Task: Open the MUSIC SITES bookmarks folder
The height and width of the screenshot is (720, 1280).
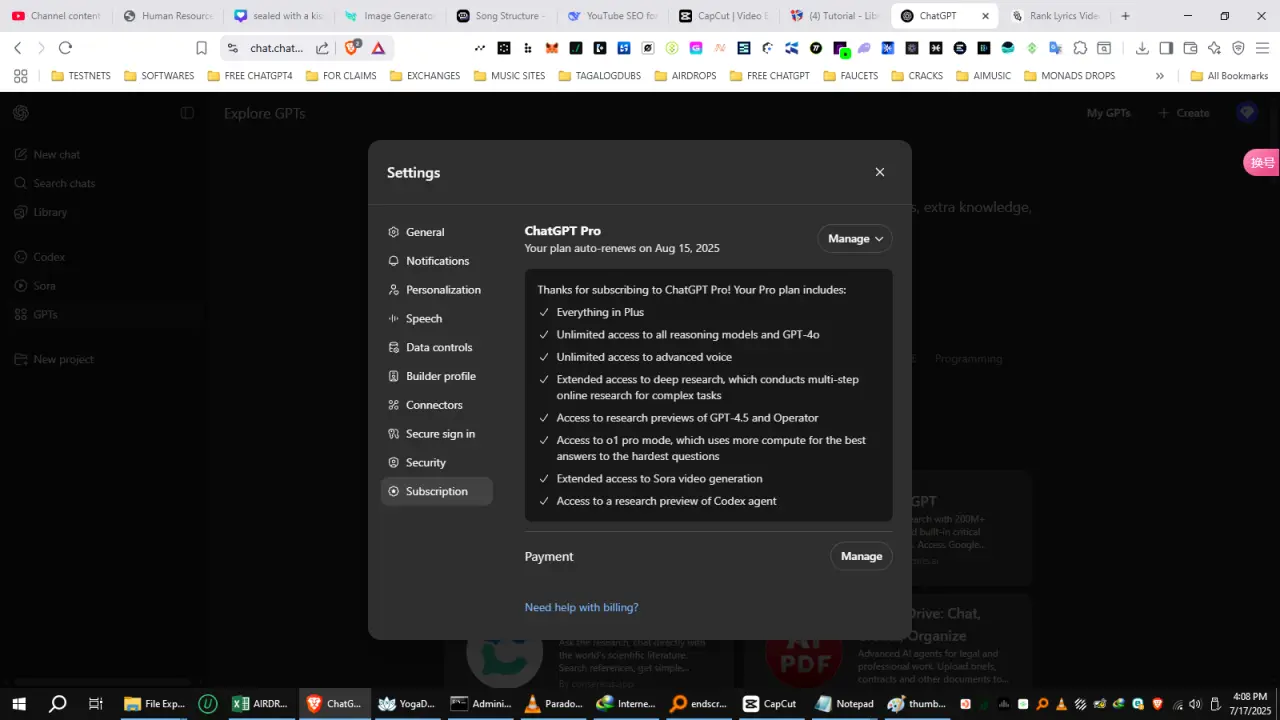Action: tap(510, 76)
